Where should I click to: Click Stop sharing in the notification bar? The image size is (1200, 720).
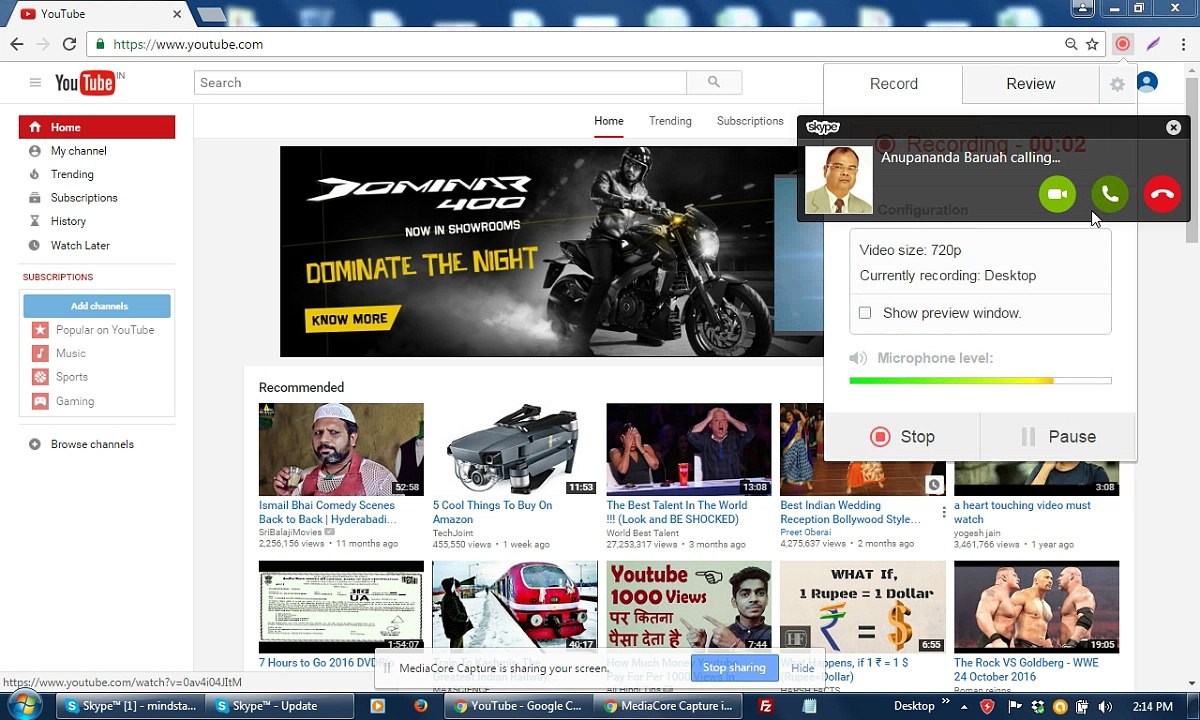(734, 668)
